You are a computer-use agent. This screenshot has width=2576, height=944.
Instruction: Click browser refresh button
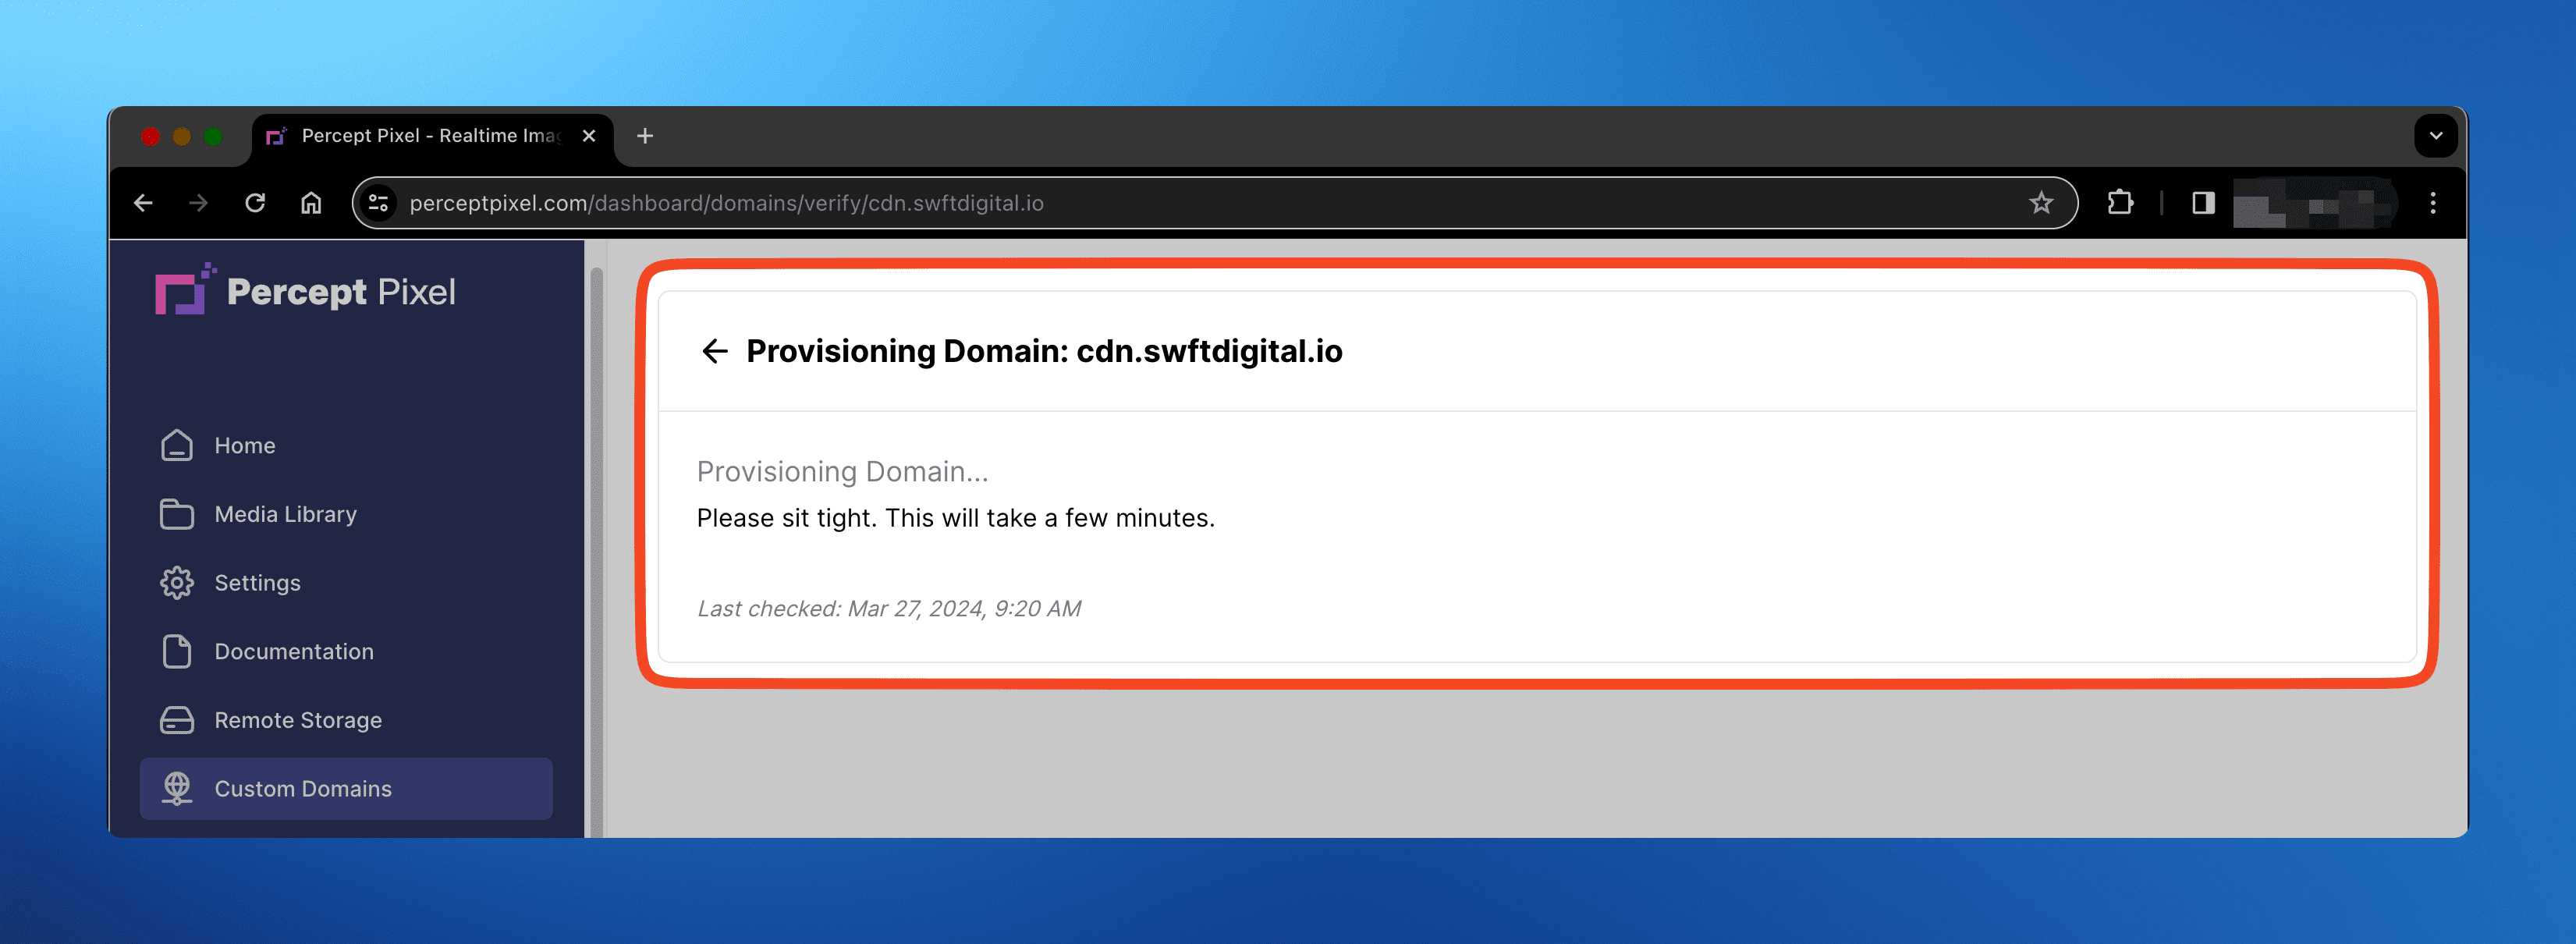pyautogui.click(x=254, y=202)
